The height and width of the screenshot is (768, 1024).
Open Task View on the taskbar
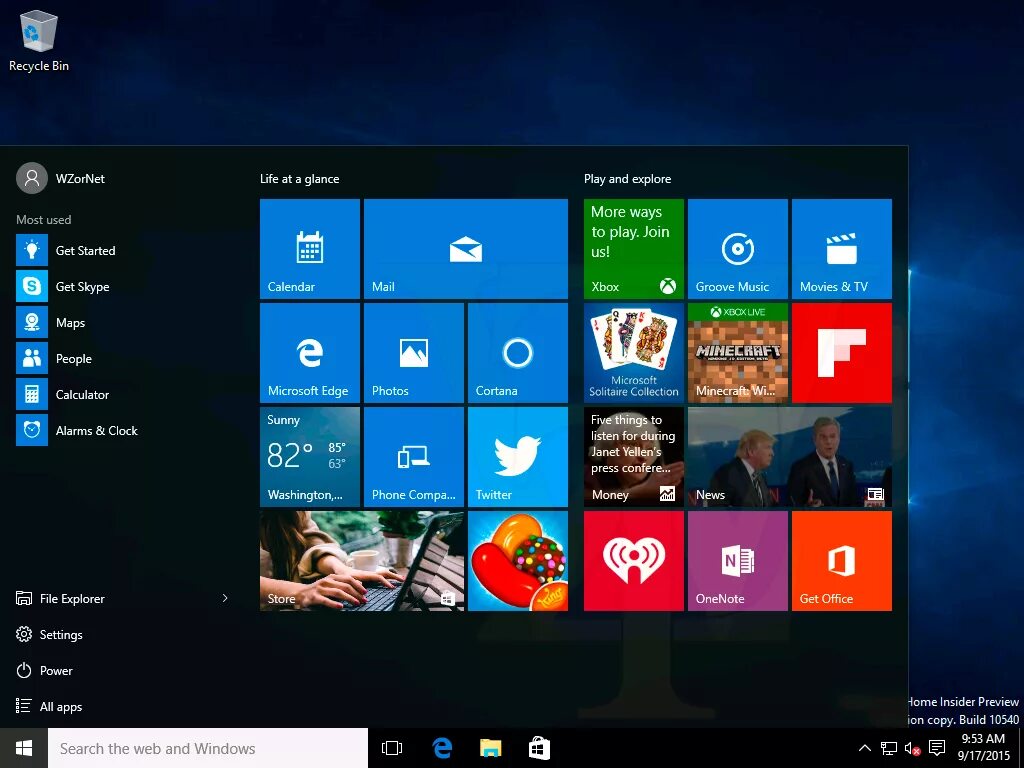click(x=391, y=747)
